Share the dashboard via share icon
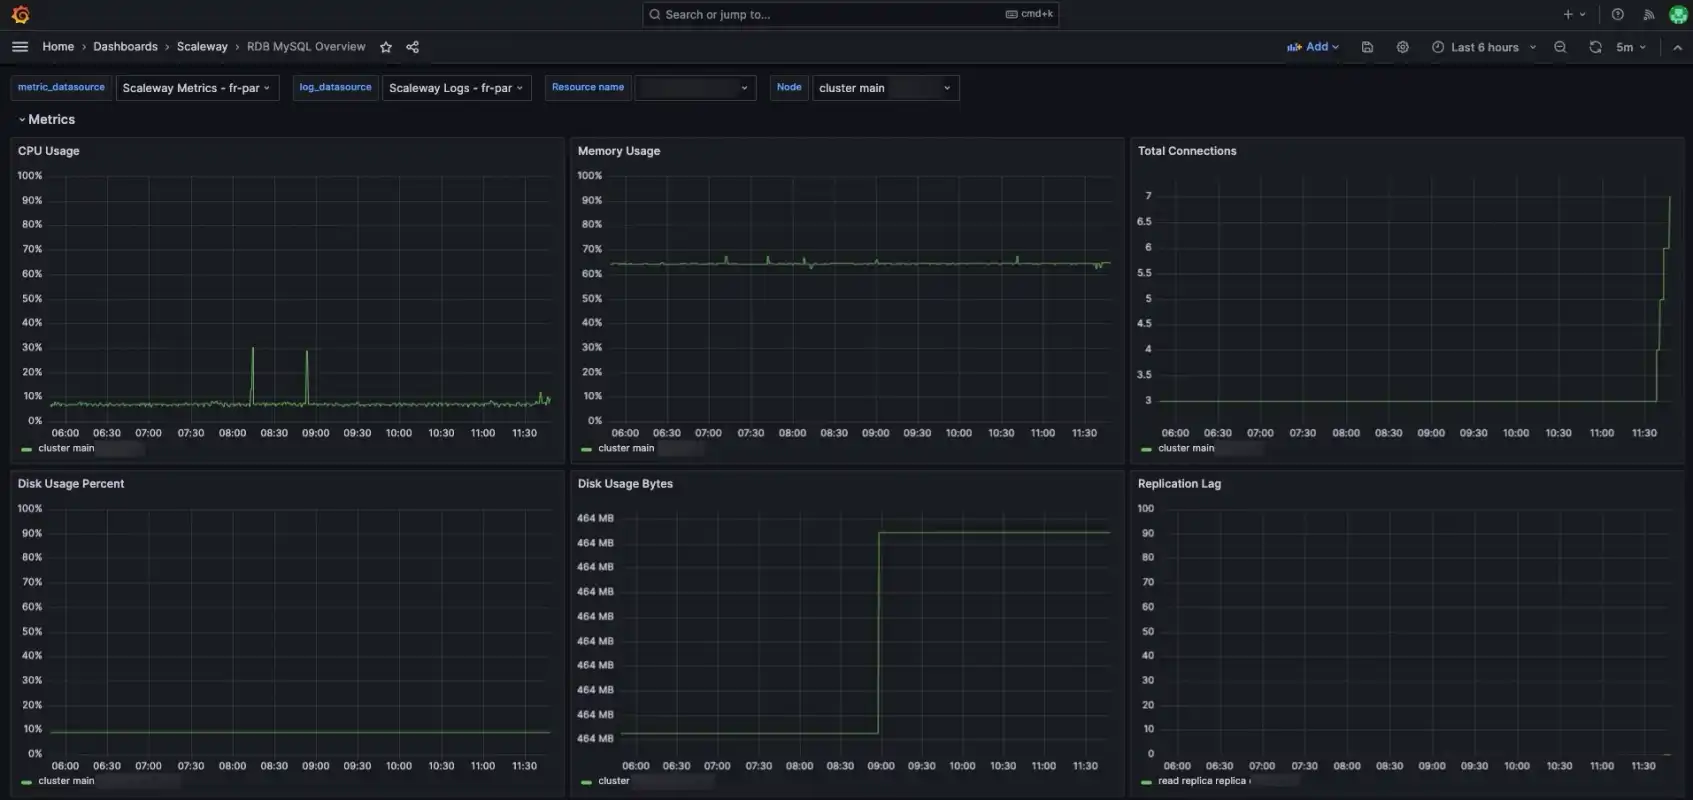This screenshot has height=800, width=1693. (412, 47)
